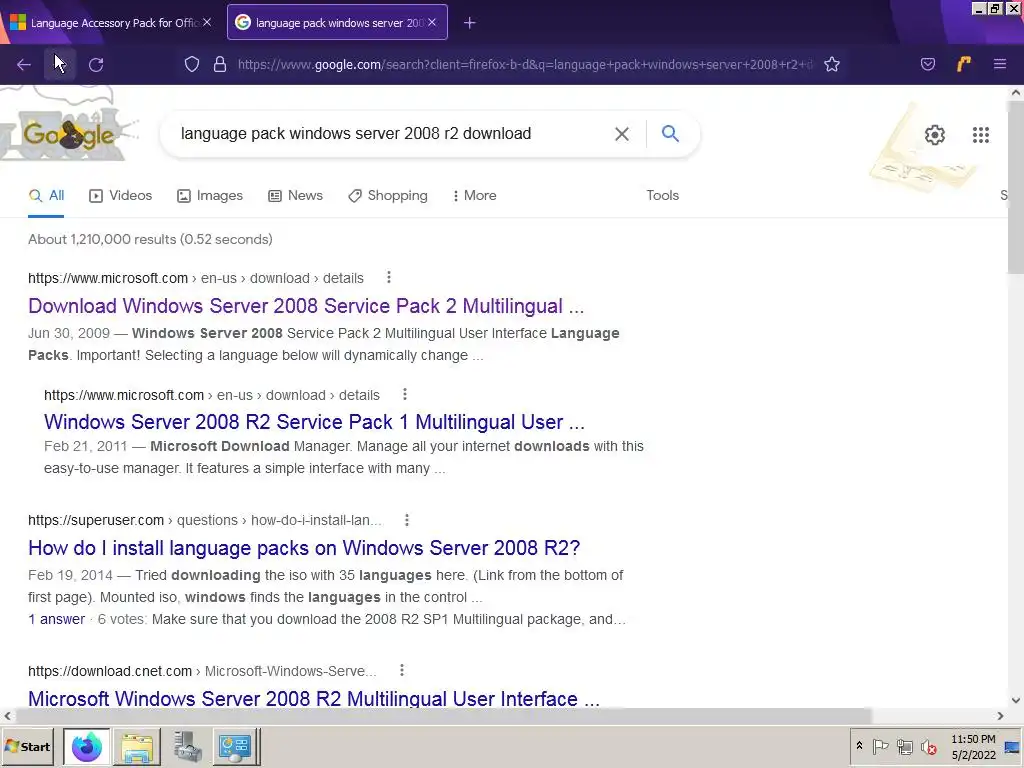
Task: Open Action Center flag icon in tray
Action: click(880, 746)
